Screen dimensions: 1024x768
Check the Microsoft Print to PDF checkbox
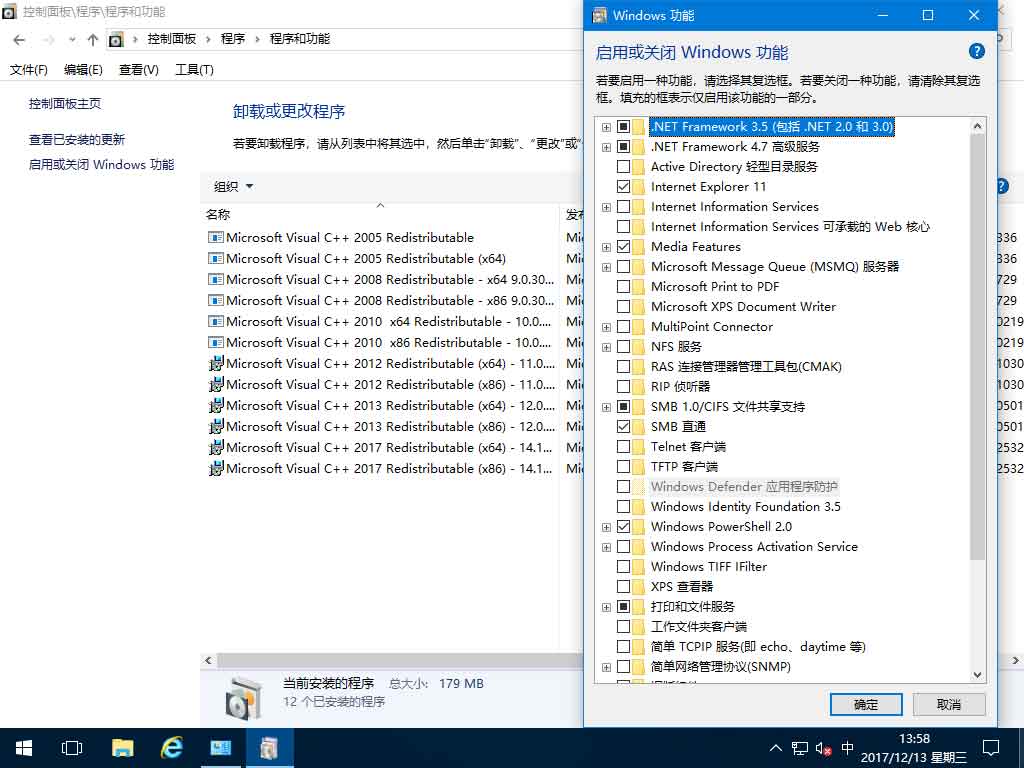[x=624, y=287]
